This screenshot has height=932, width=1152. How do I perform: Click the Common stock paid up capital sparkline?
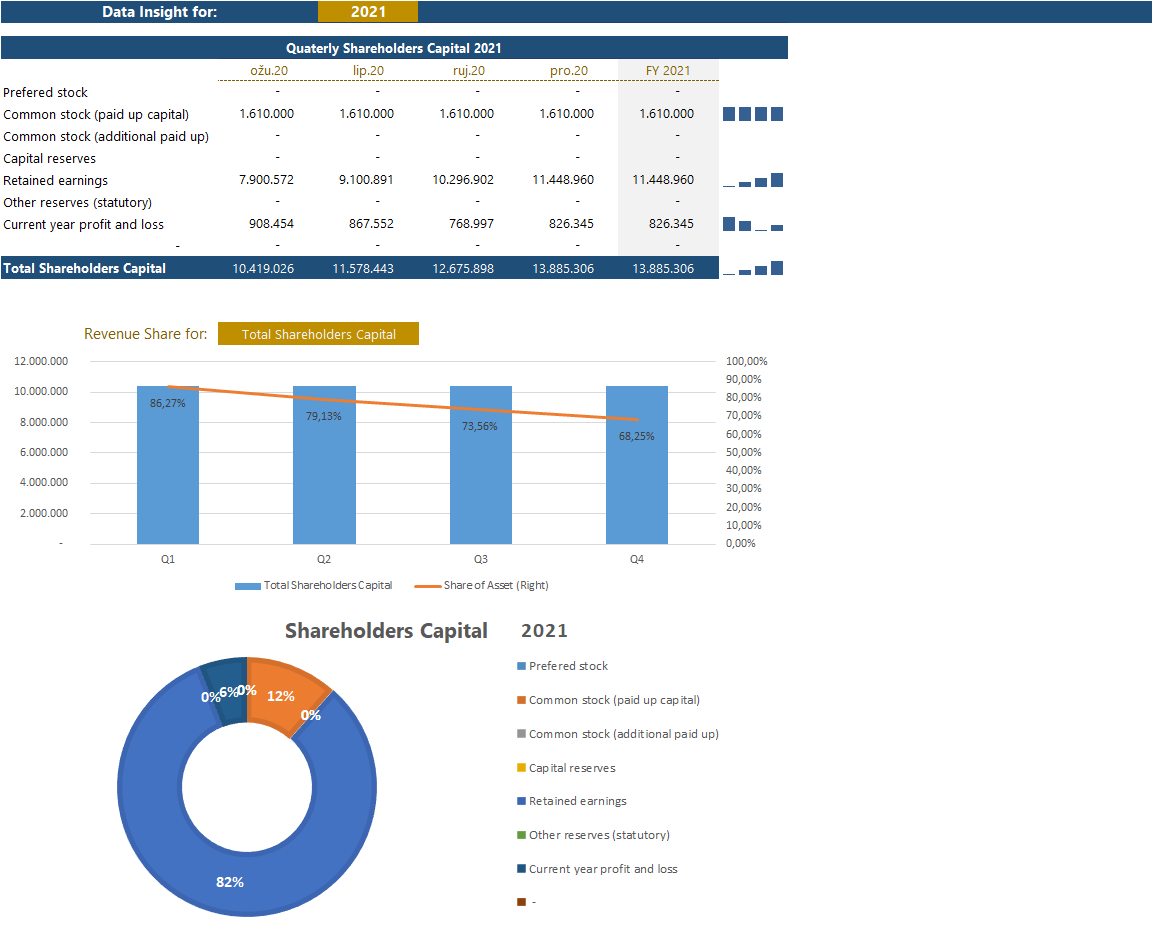752,114
